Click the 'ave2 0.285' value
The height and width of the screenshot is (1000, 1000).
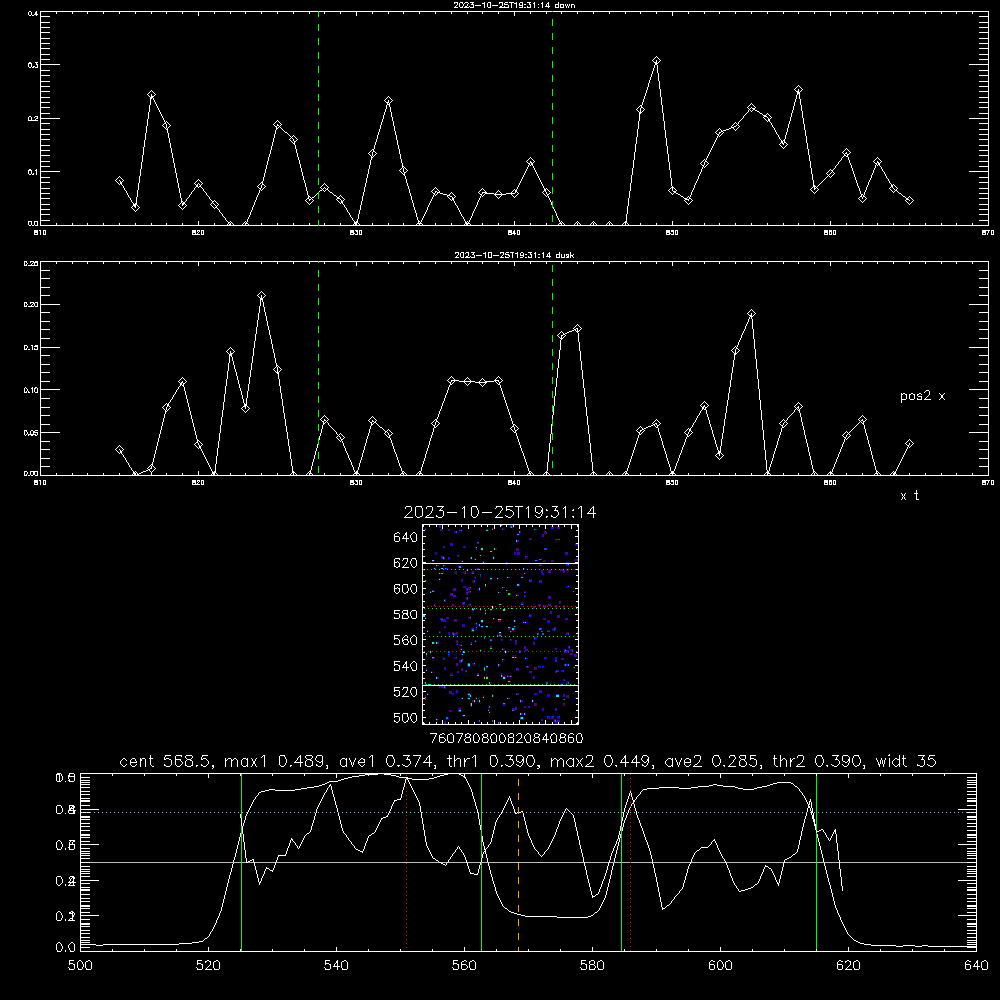710,761
